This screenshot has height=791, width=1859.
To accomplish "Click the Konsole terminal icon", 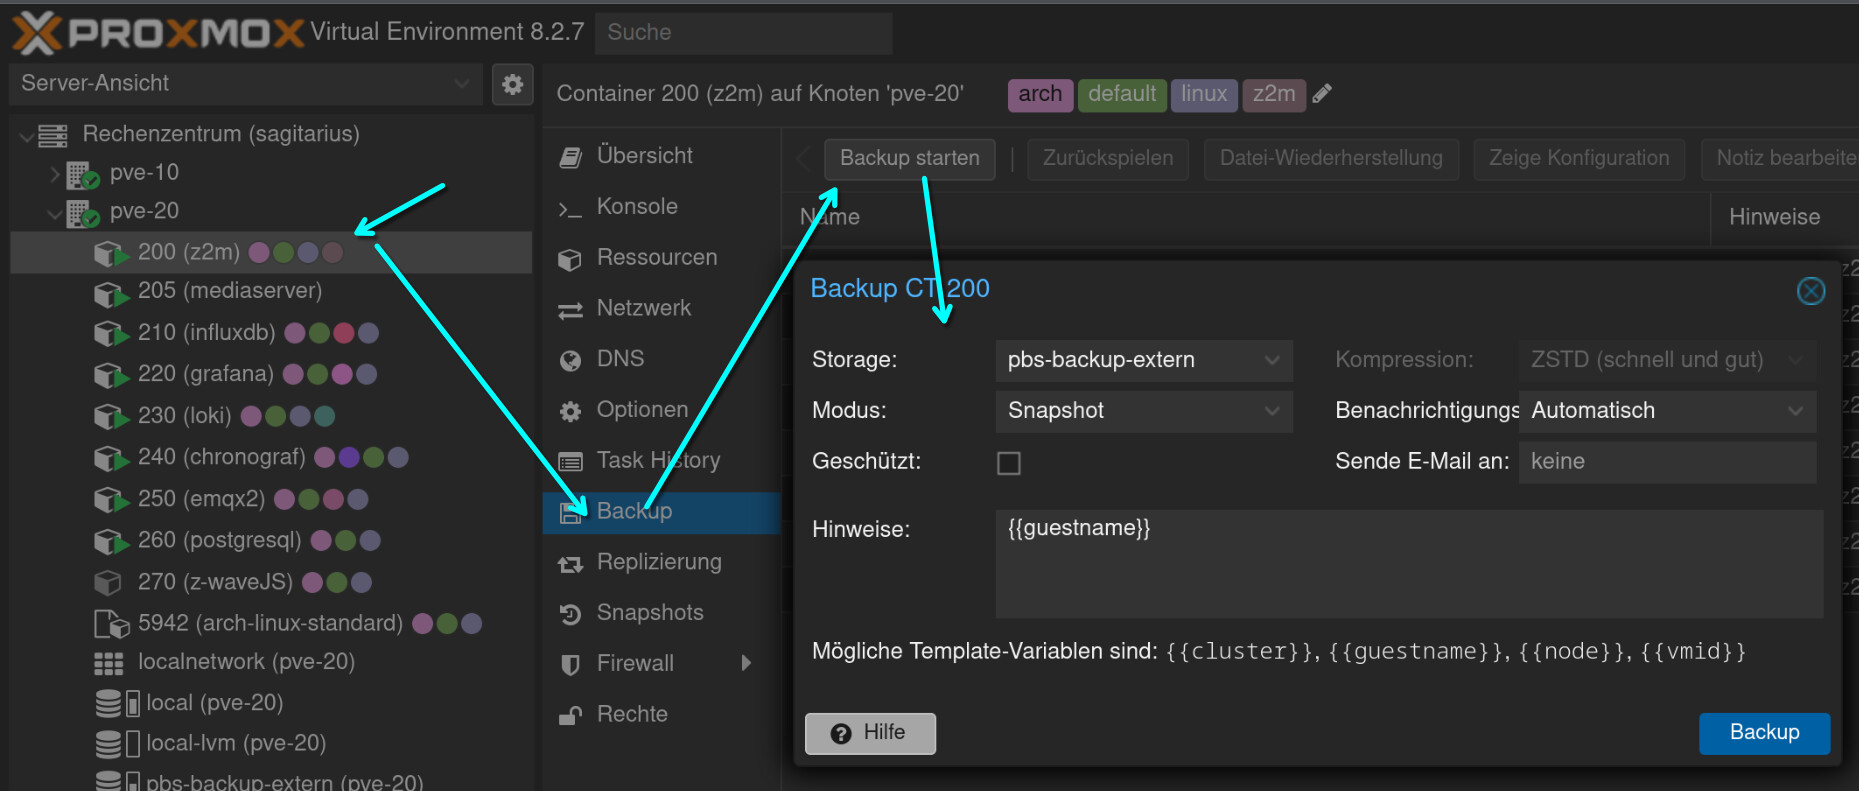I will 570,208.
